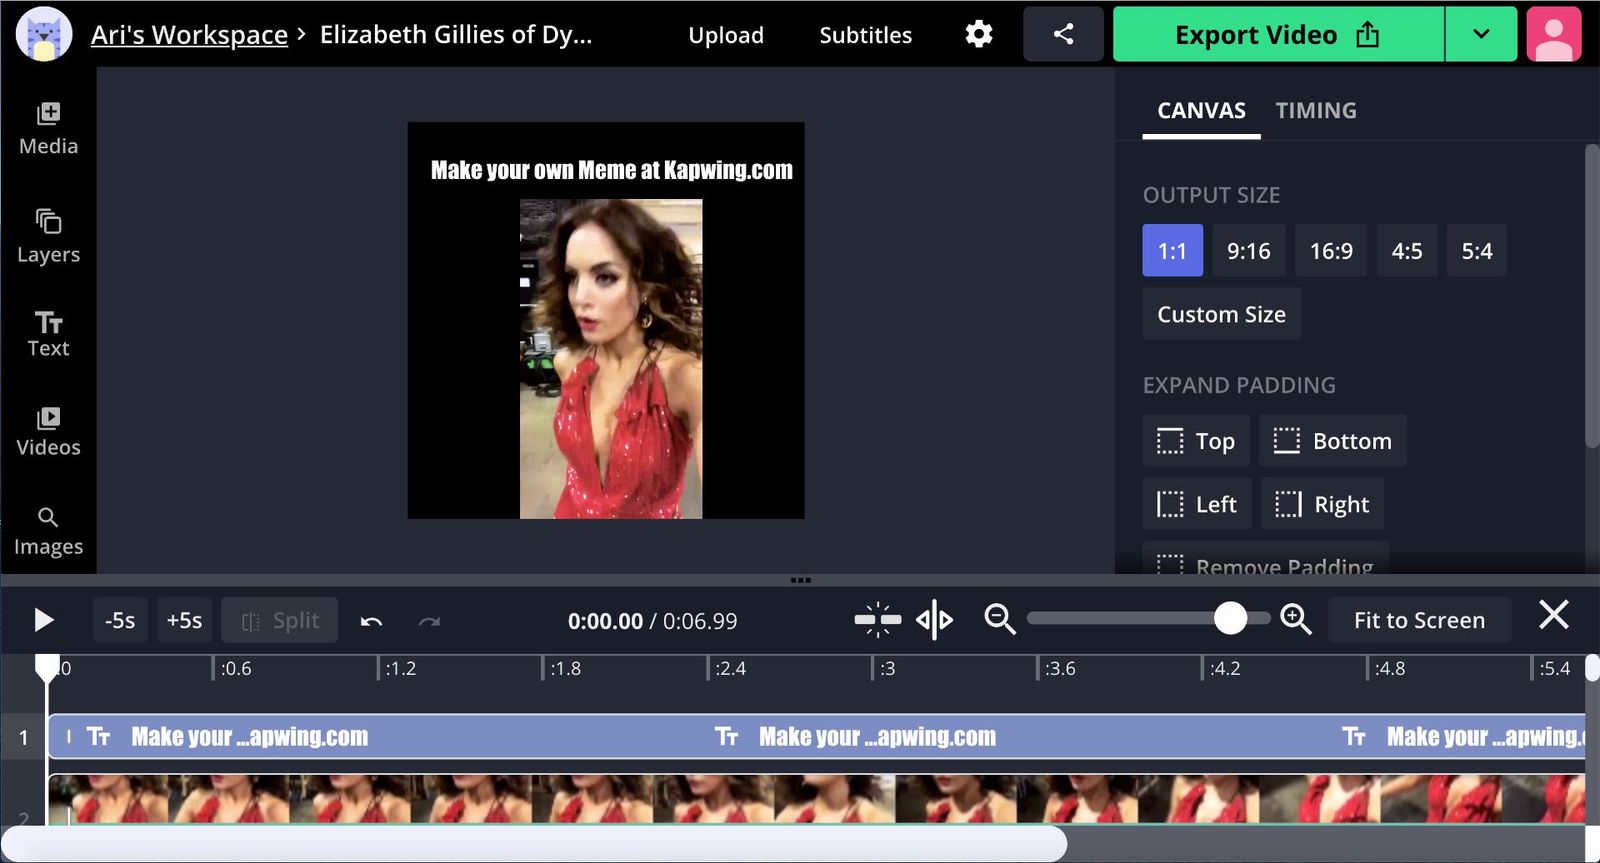This screenshot has width=1600, height=863.
Task: Zoom out of the timeline
Action: coord(999,620)
